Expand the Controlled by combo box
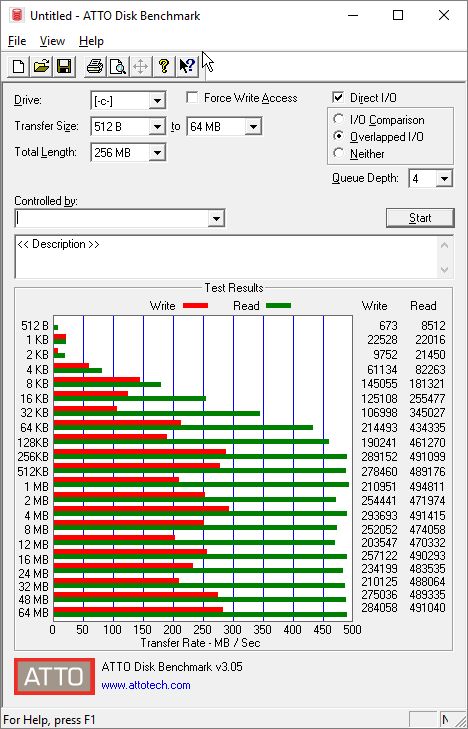Screen dimensions: 468x729 click(216, 219)
